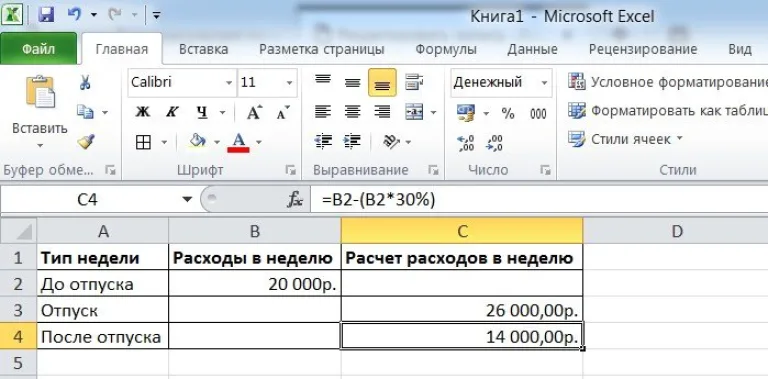Open the Рецензирование tab
768x379 pixels.
tap(643, 49)
